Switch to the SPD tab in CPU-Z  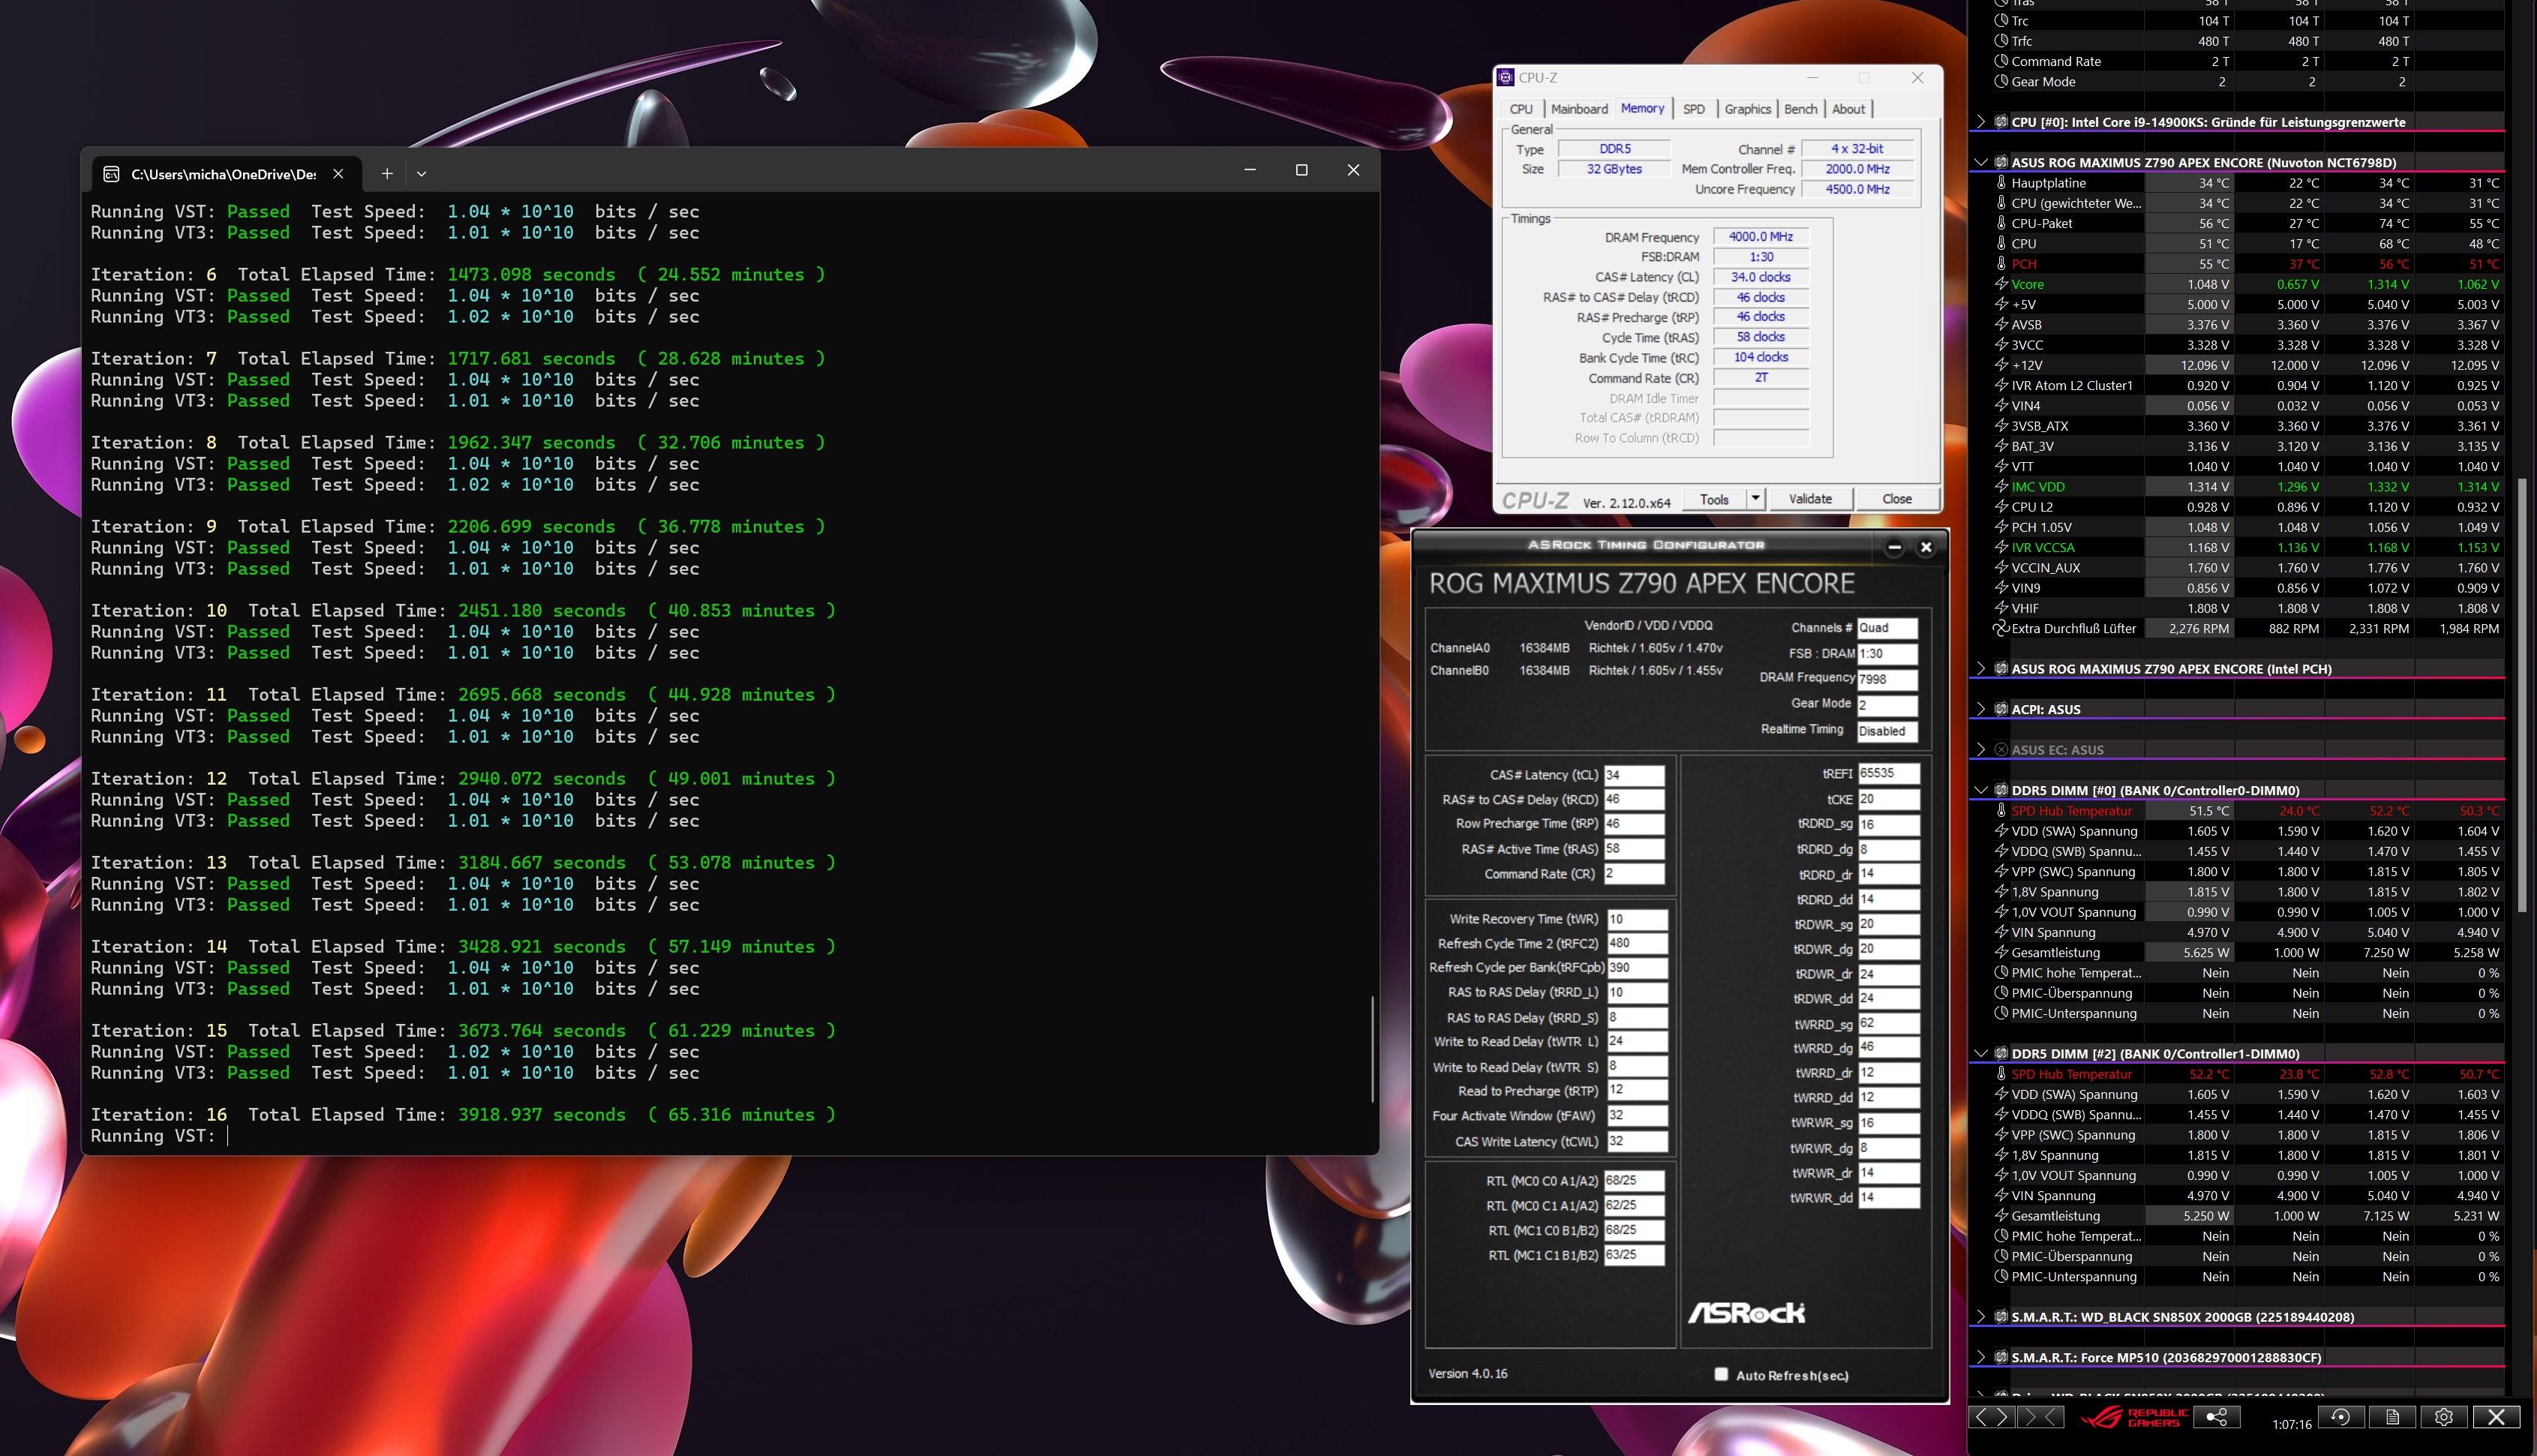(x=1693, y=109)
